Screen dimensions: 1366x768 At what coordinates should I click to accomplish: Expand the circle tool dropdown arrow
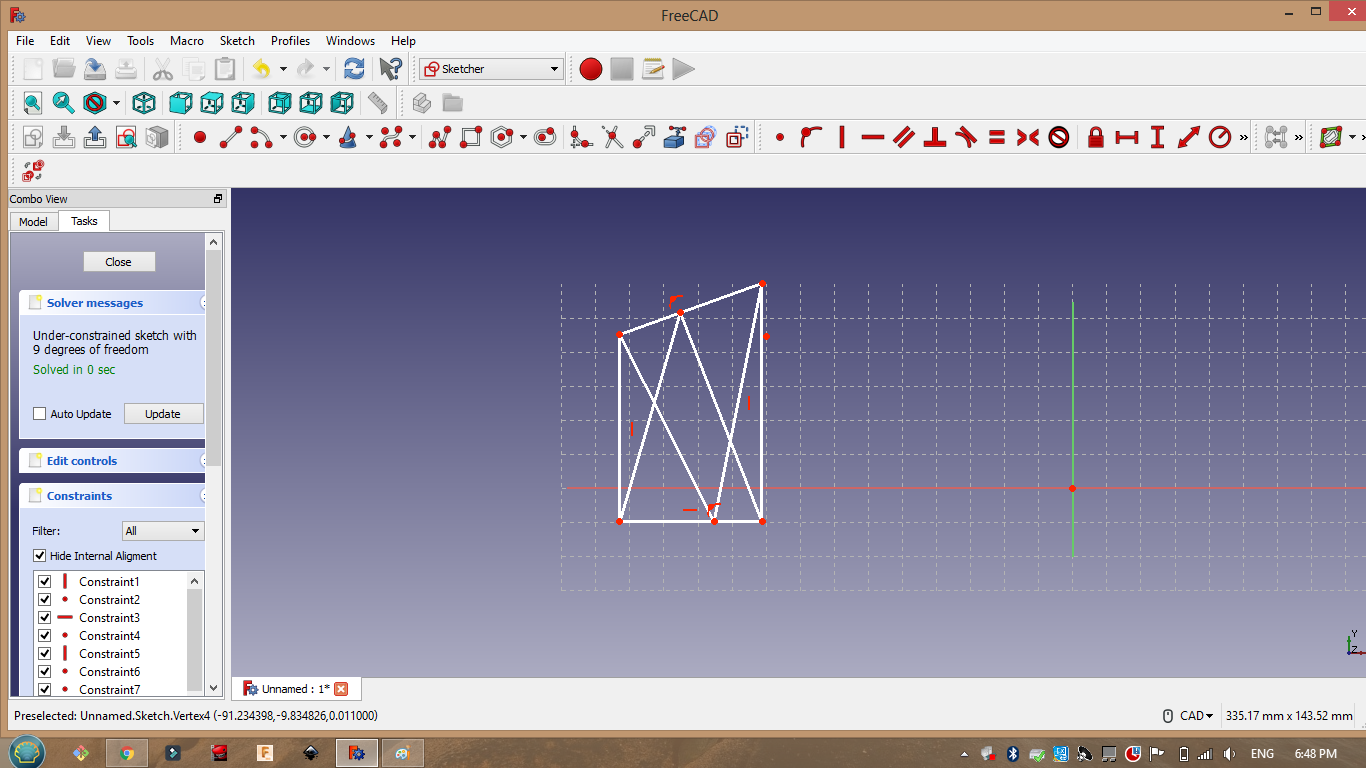[326, 137]
